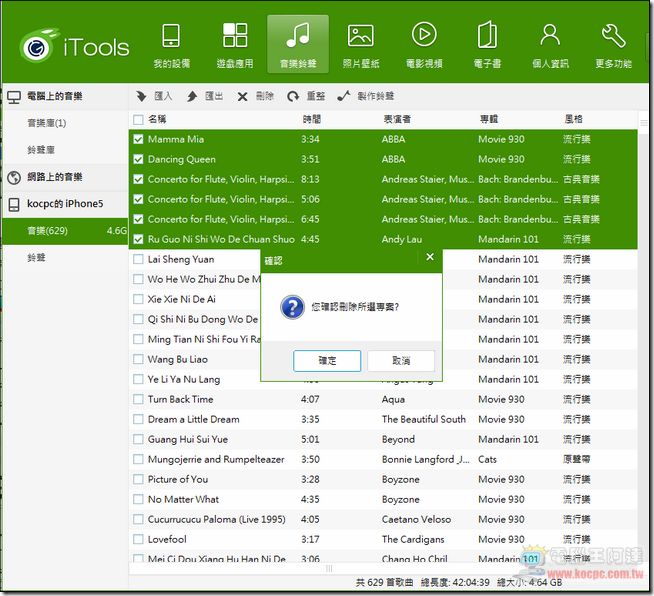Click the Refresh toolbar icon
Image resolution: width=654 pixels, height=596 pixels.
293,96
